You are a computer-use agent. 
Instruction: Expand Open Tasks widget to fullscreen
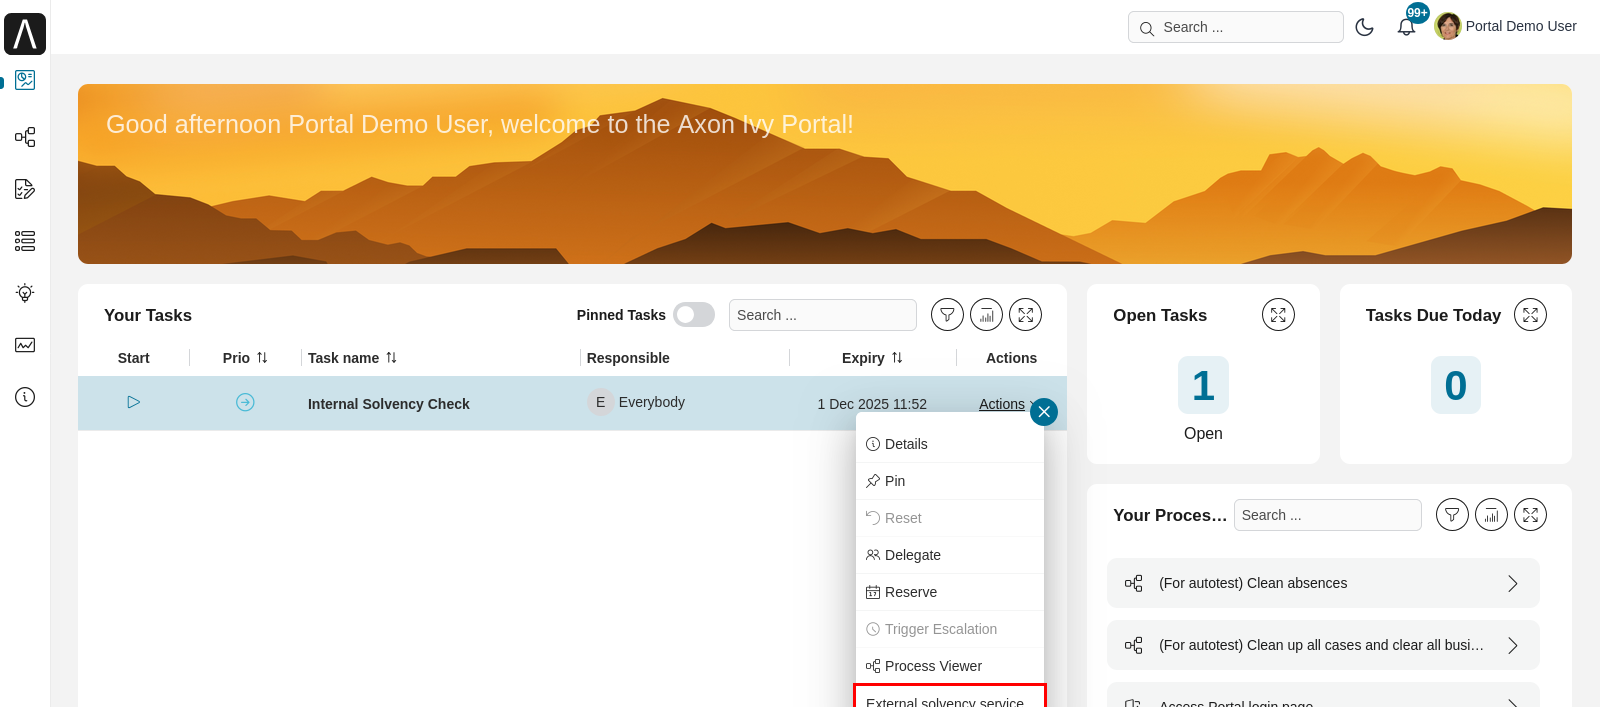(1278, 315)
